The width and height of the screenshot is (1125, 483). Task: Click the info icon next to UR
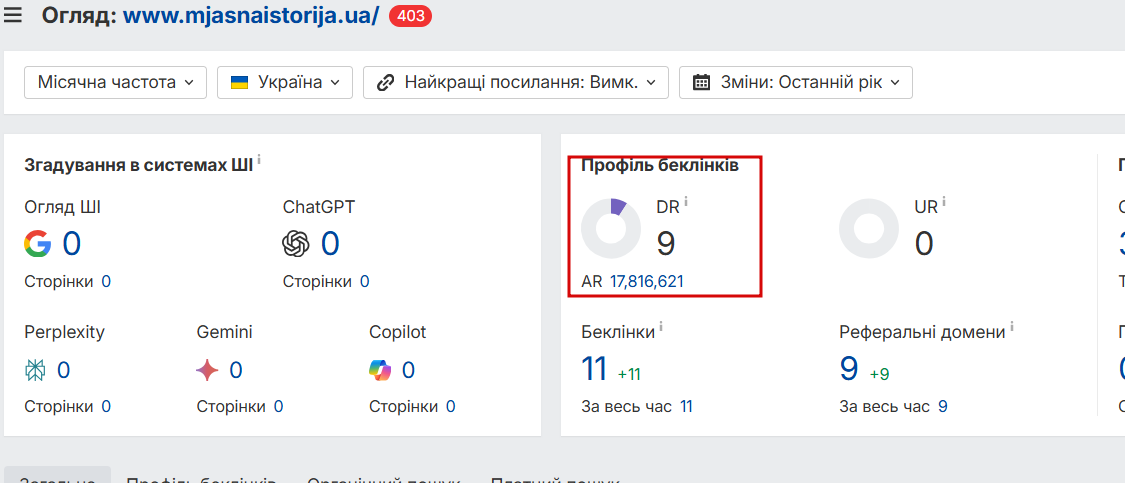coord(944,202)
